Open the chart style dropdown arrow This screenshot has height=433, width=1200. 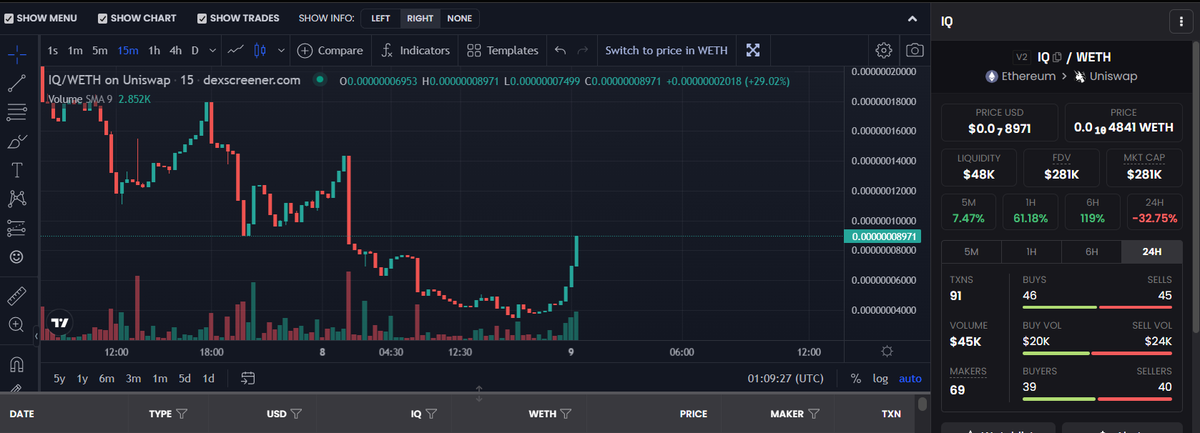point(280,50)
